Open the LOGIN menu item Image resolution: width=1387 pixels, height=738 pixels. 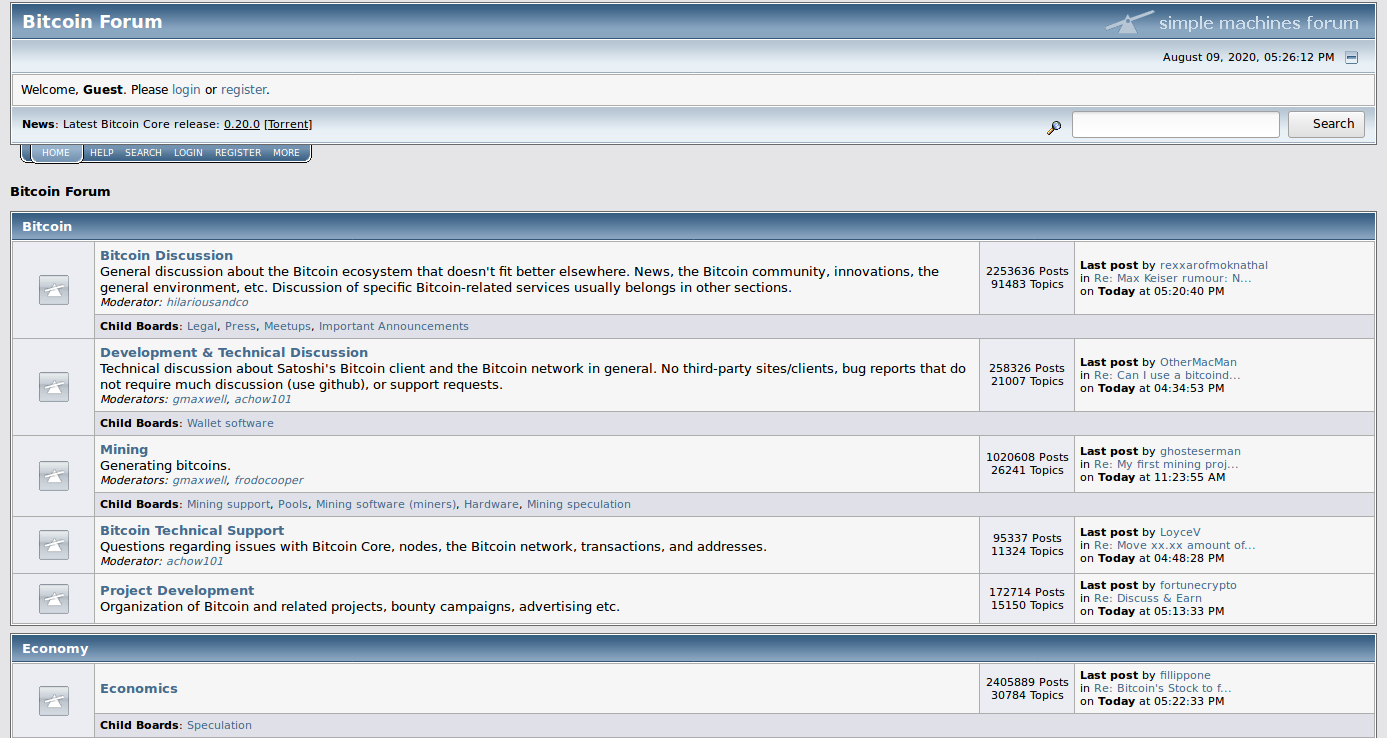188,153
